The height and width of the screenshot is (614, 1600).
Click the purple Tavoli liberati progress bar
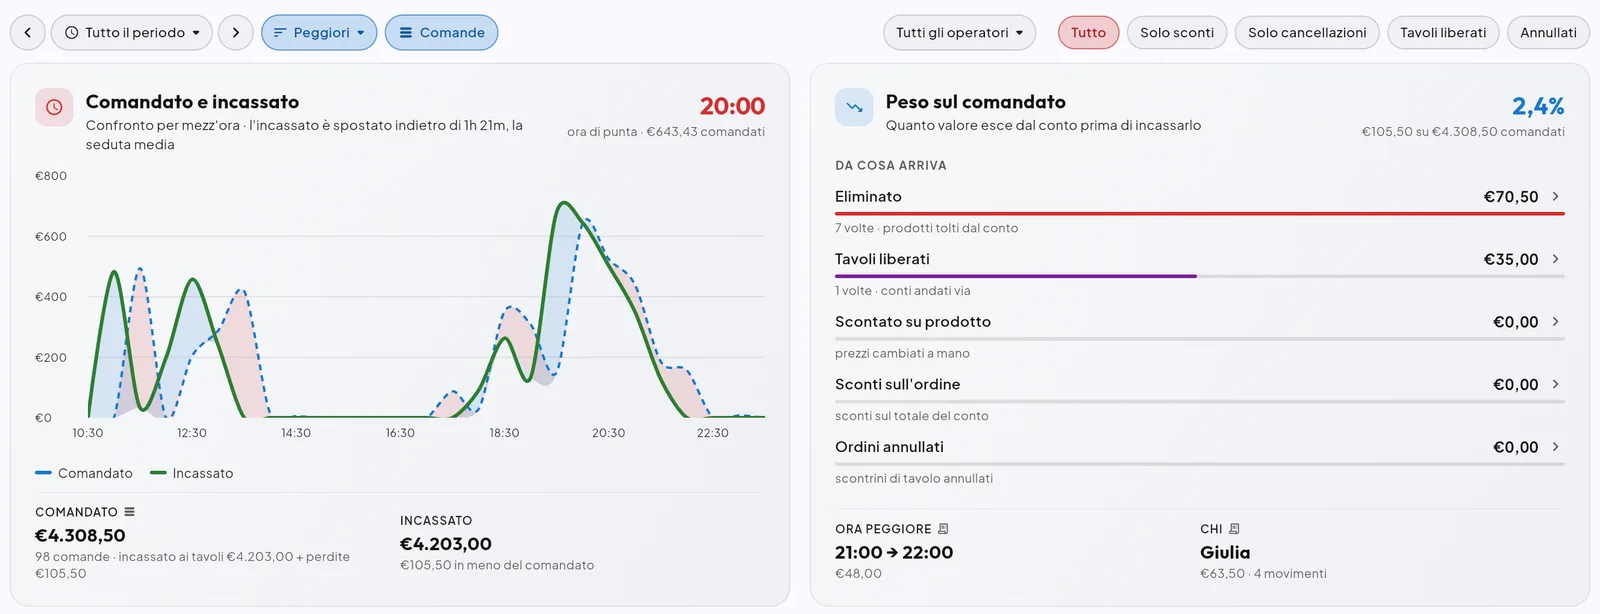(1016, 276)
